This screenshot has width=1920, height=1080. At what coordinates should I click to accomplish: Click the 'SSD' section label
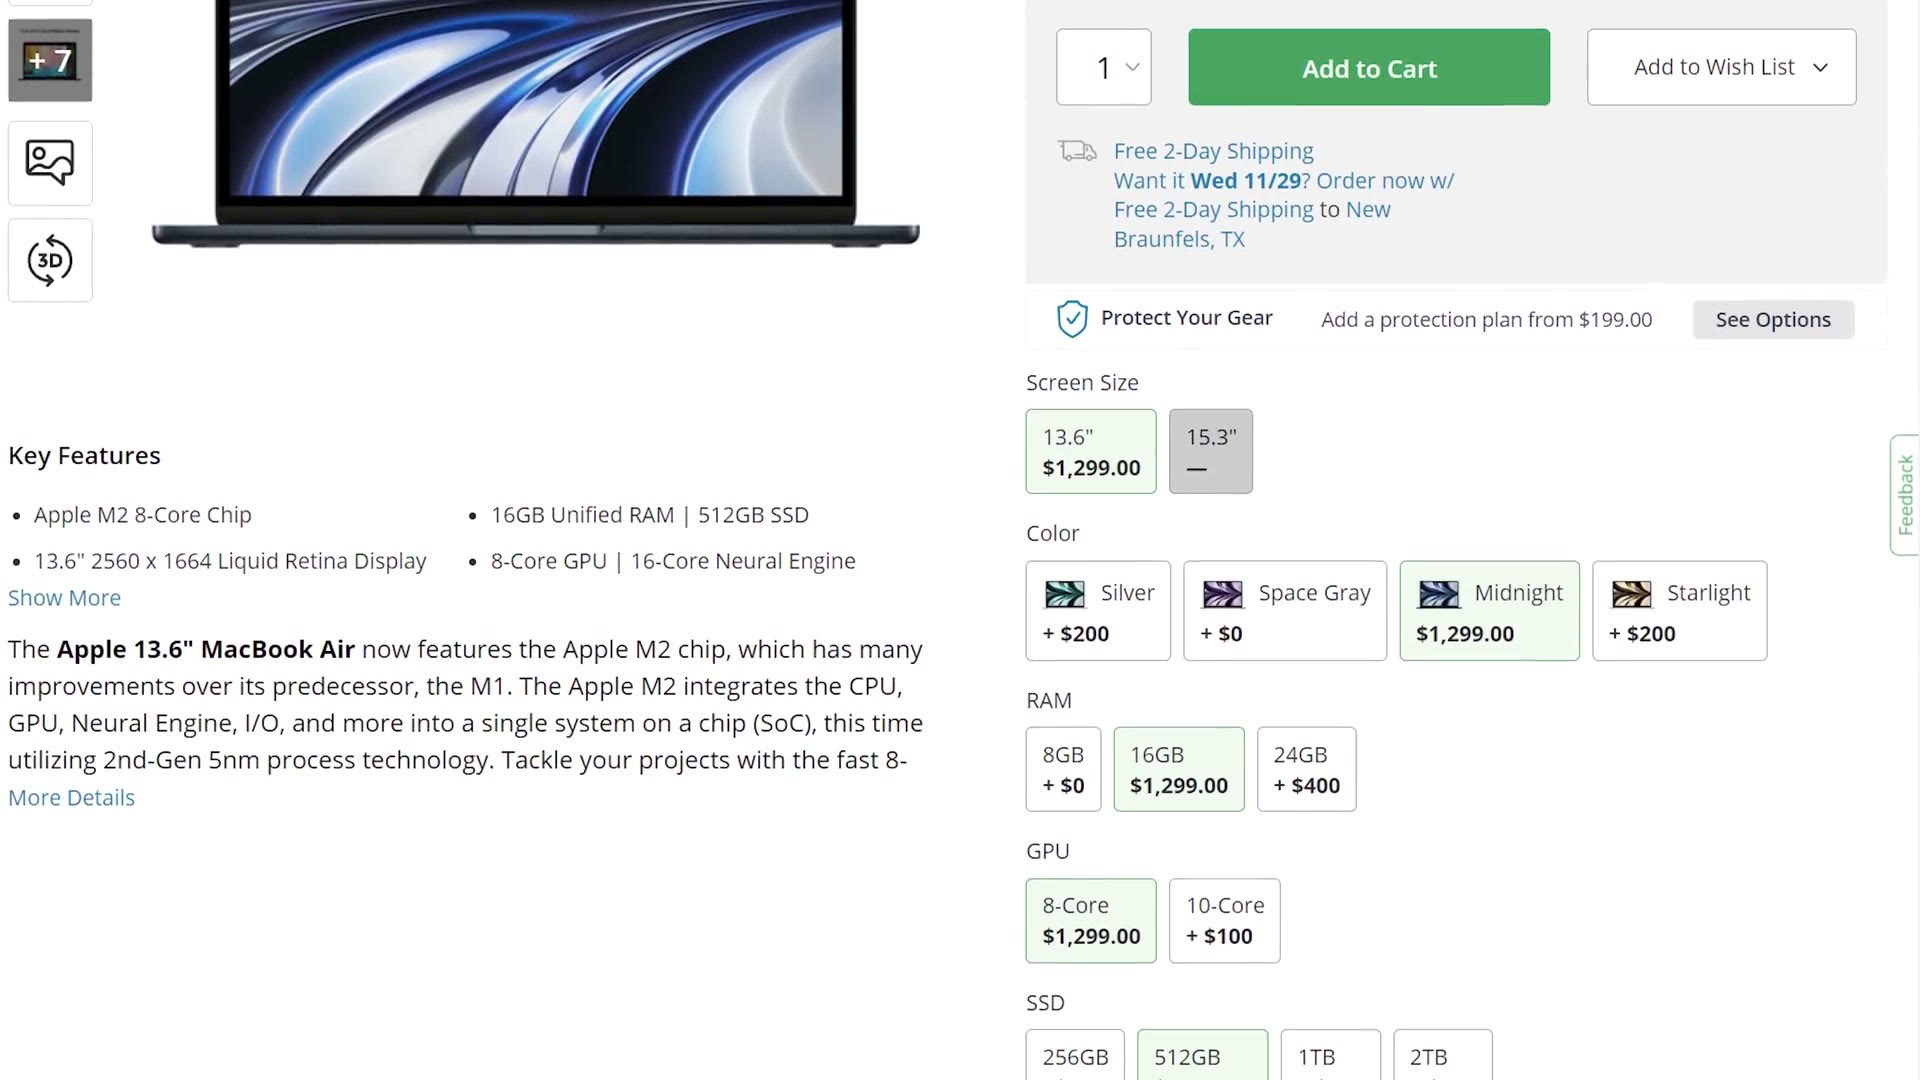pyautogui.click(x=1045, y=1003)
